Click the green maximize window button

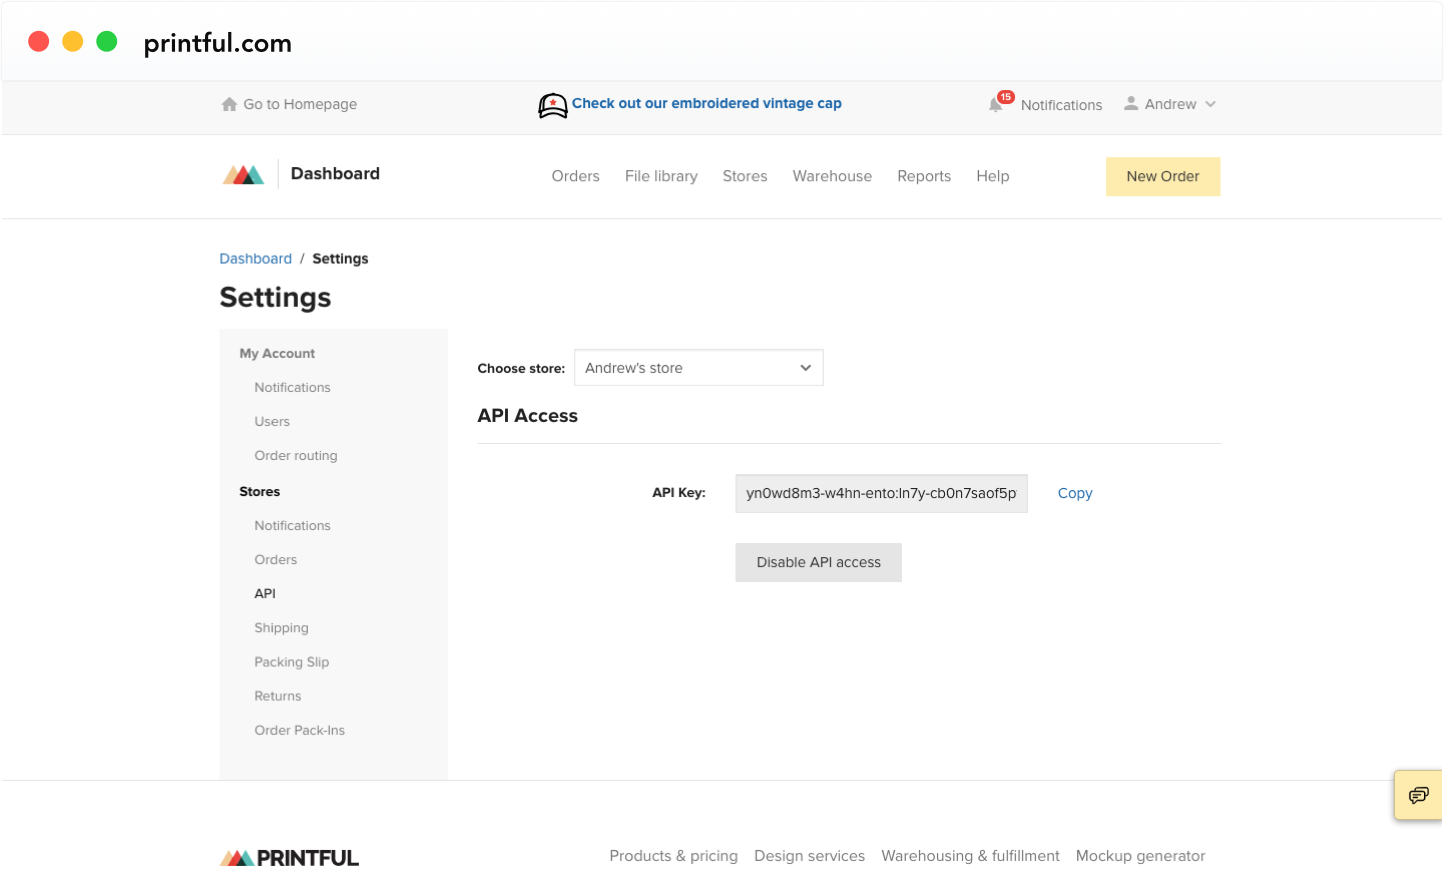pyautogui.click(x=107, y=42)
